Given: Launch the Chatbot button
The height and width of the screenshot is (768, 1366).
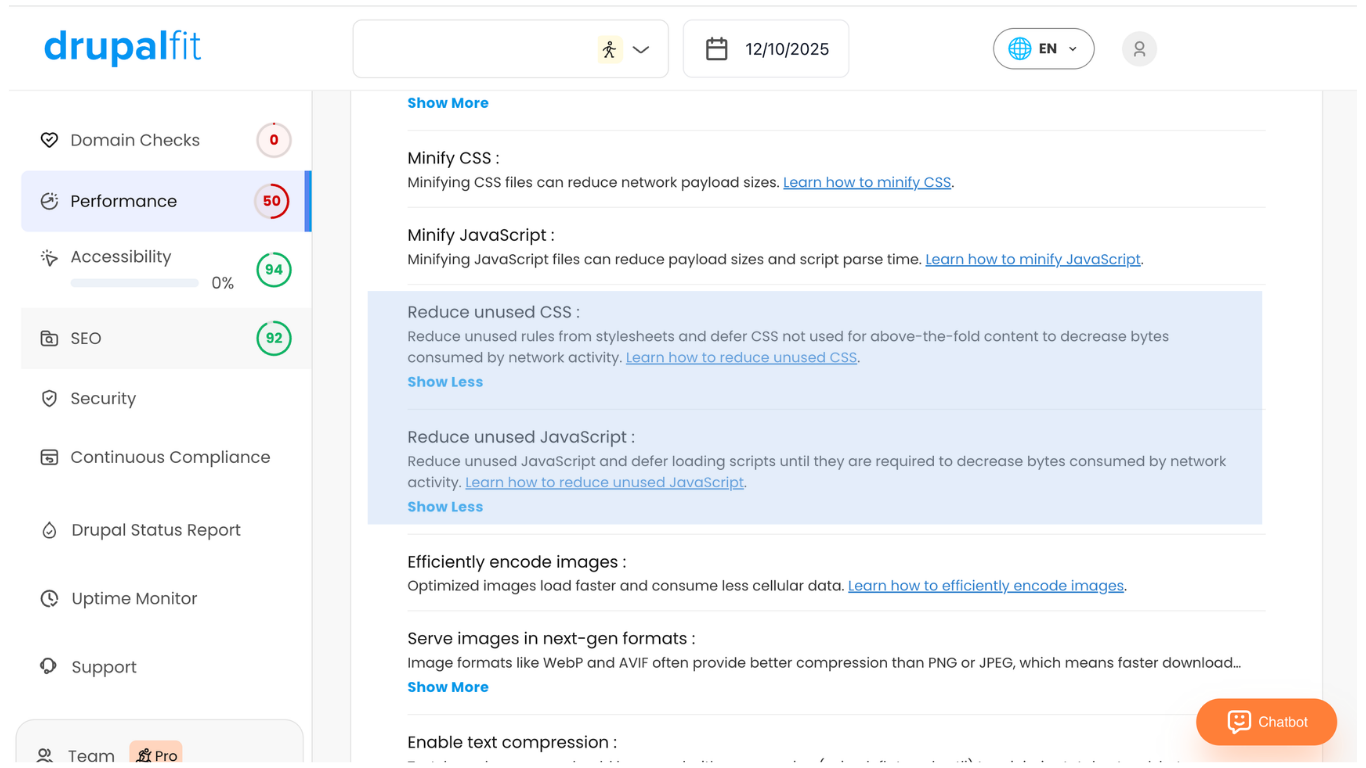Looking at the screenshot, I should click(1266, 722).
